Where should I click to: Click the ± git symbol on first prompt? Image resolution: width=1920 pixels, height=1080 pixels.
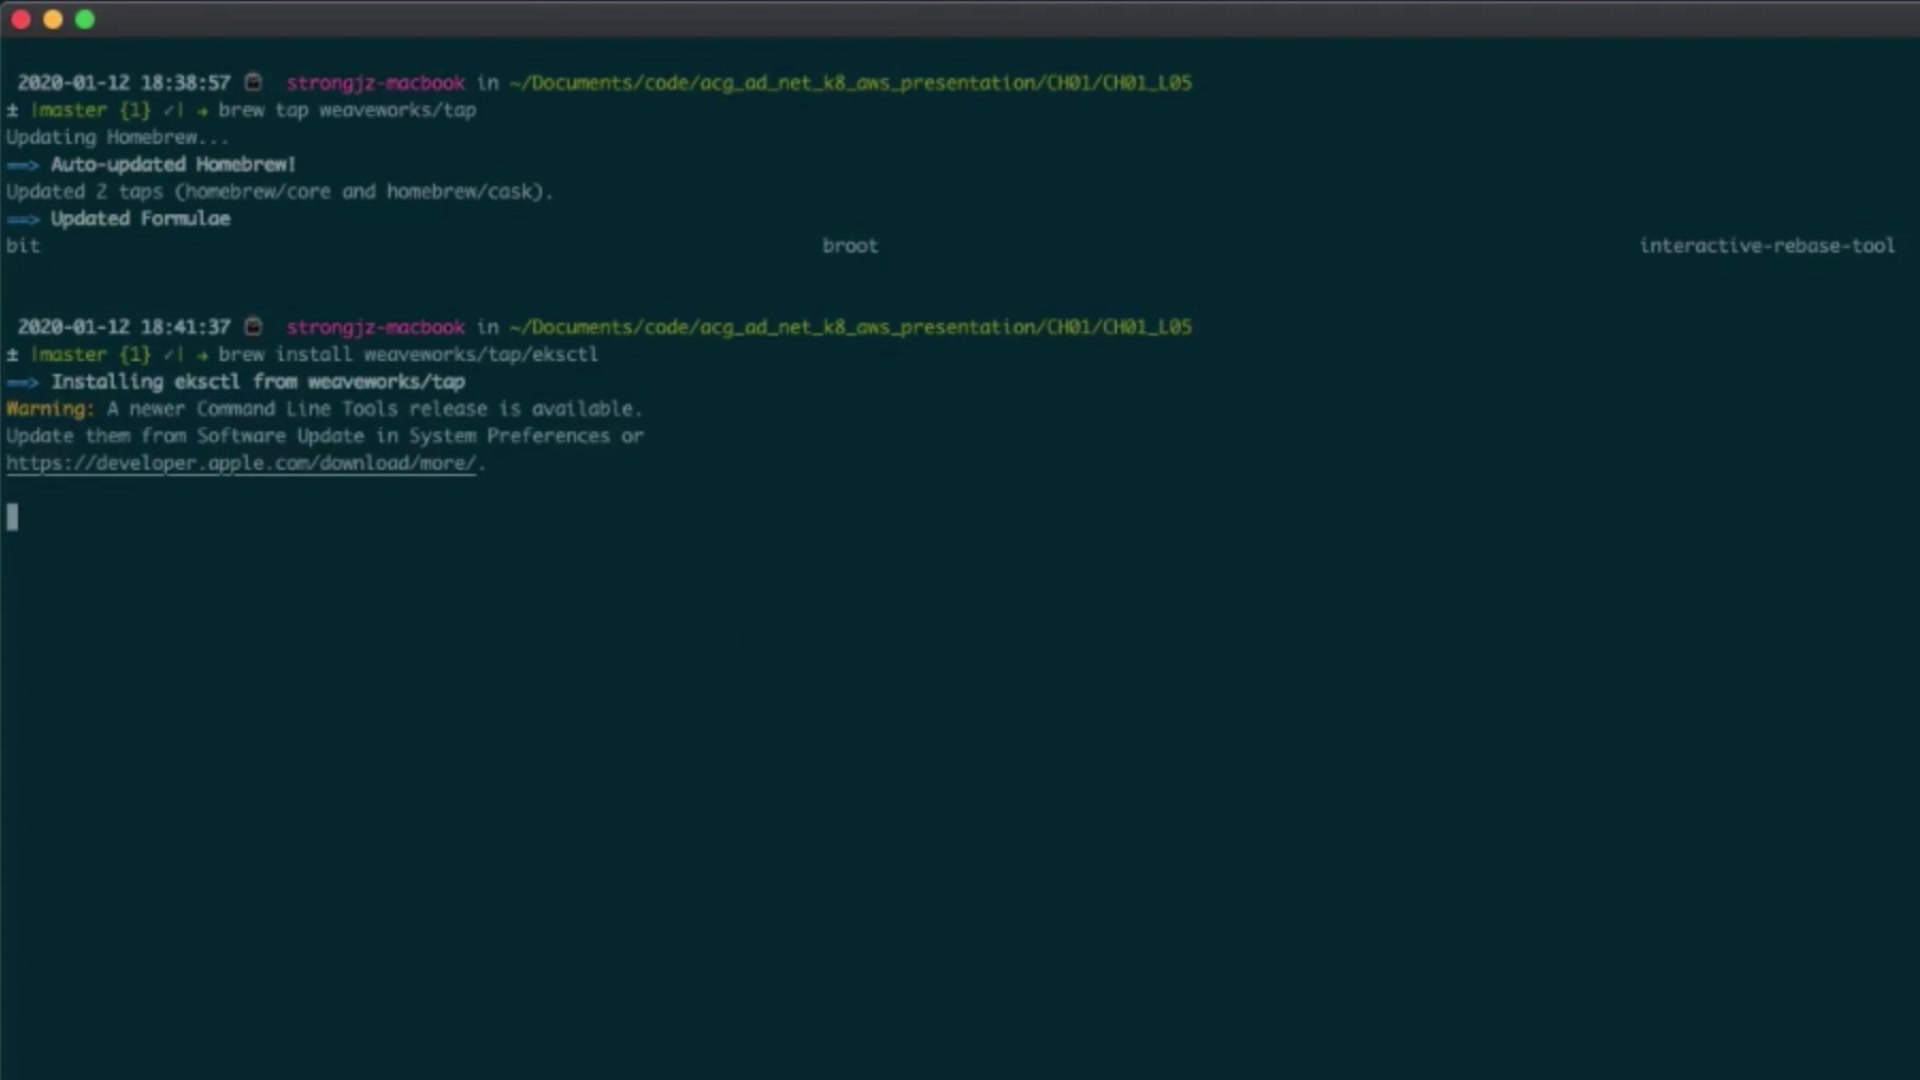click(12, 110)
